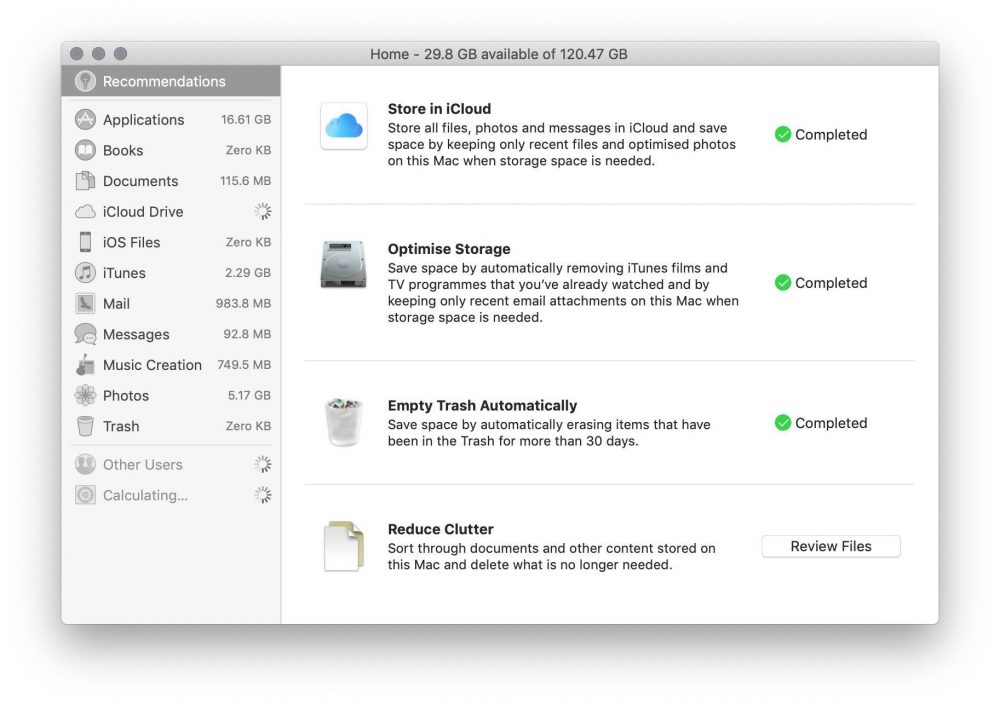The image size is (1000, 705).
Task: Select the Applications icon in the sidebar
Action: coord(85,119)
